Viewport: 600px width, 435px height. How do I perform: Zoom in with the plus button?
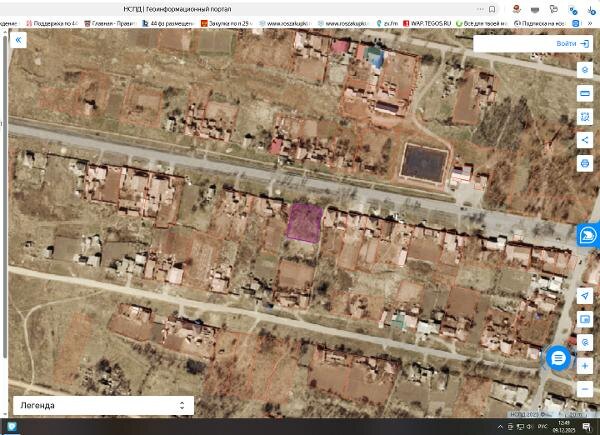(585, 366)
